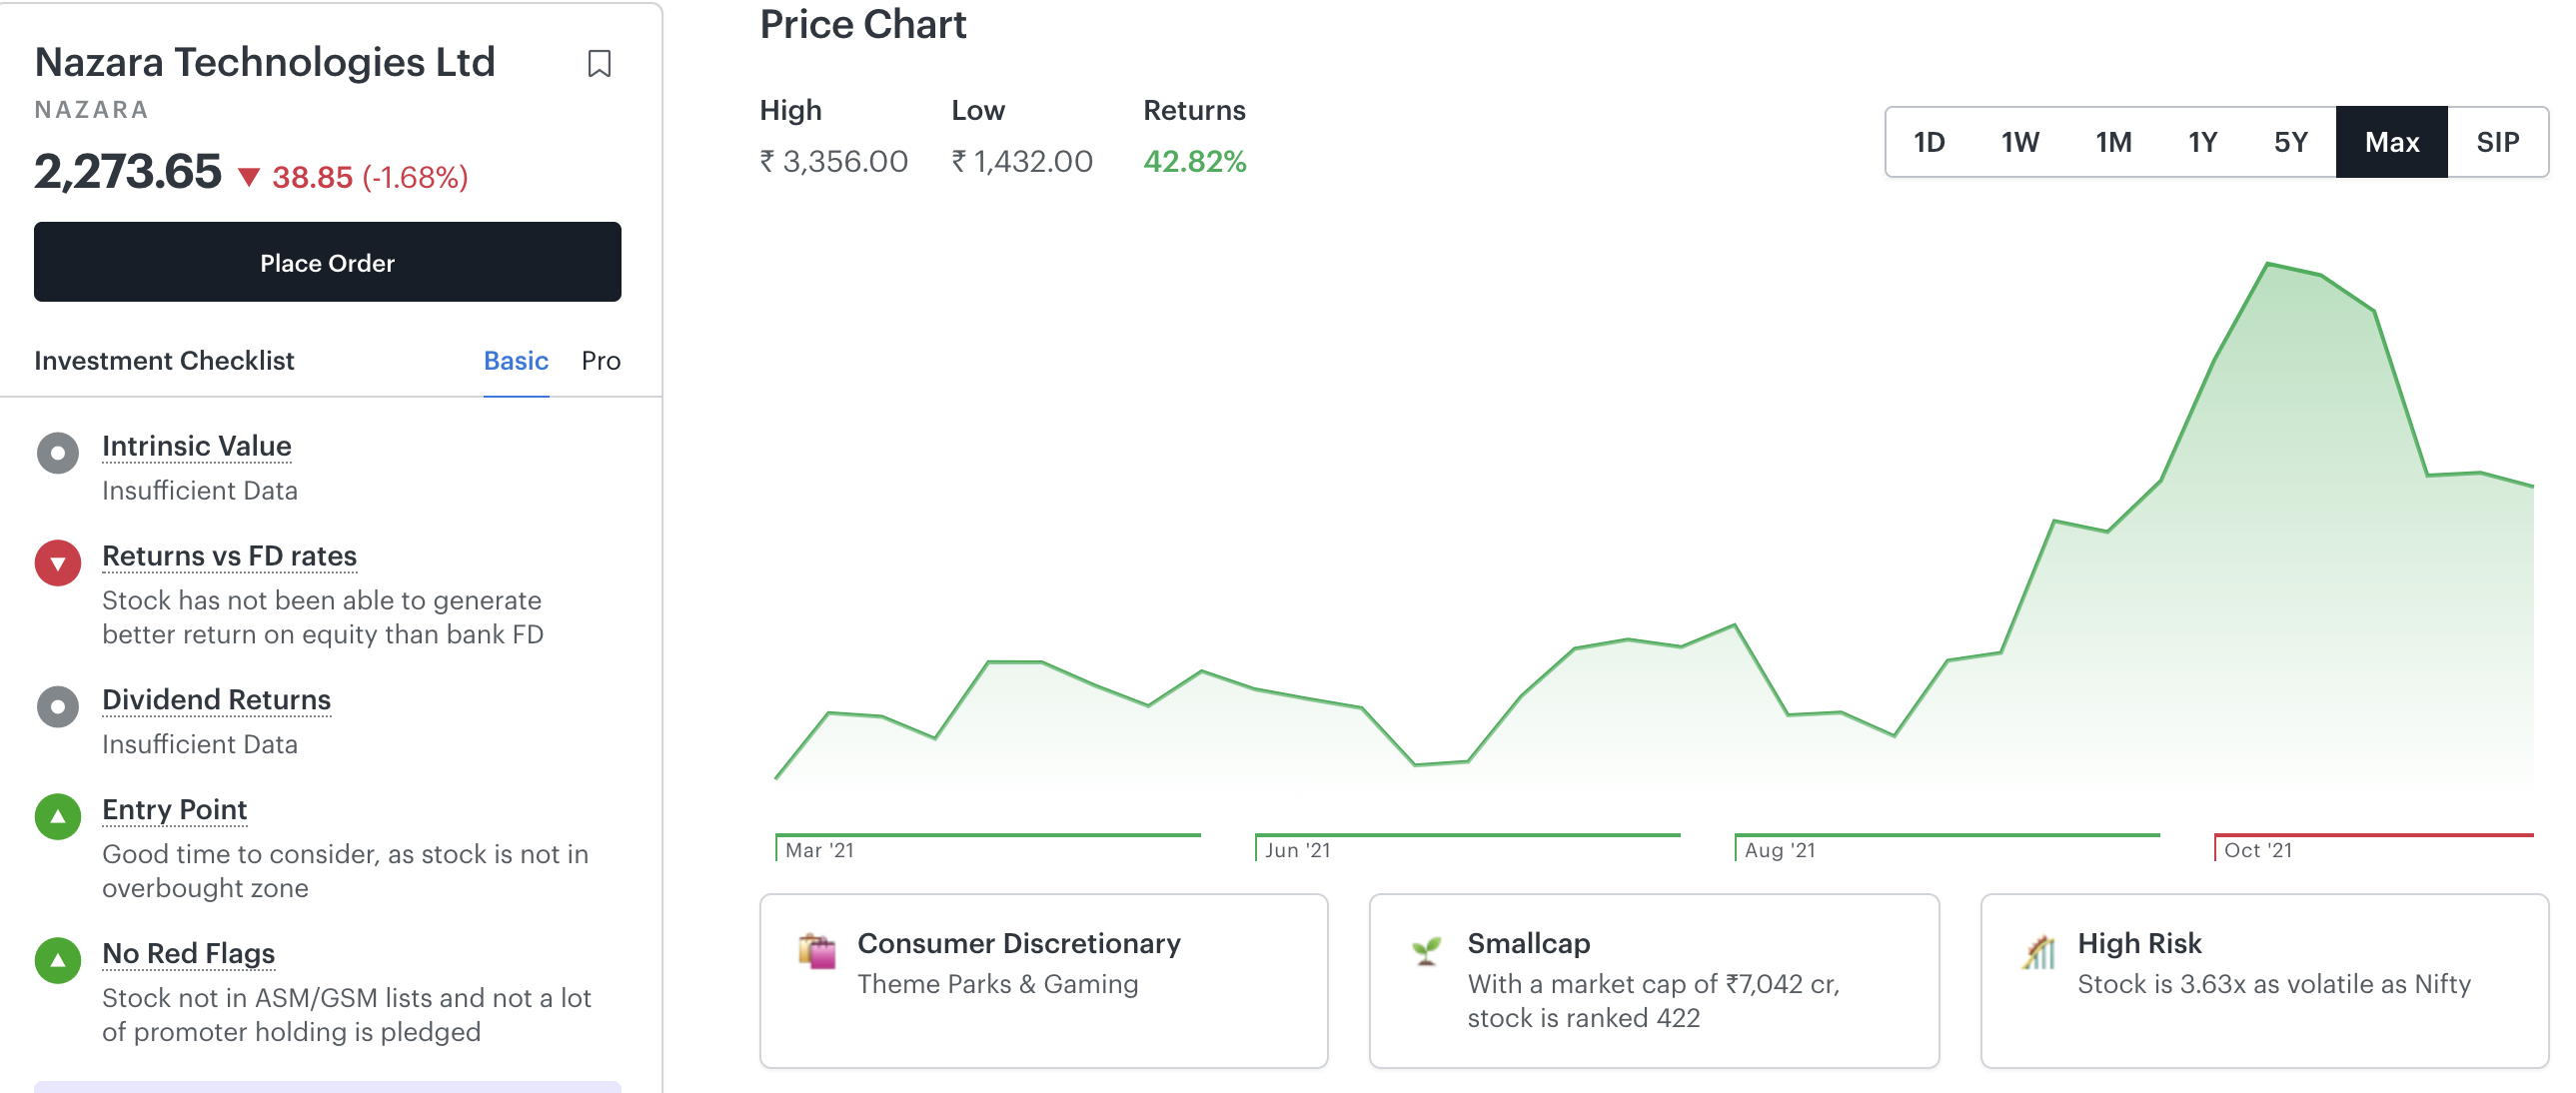Click the price chart peak area

pyautogui.click(x=2268, y=264)
